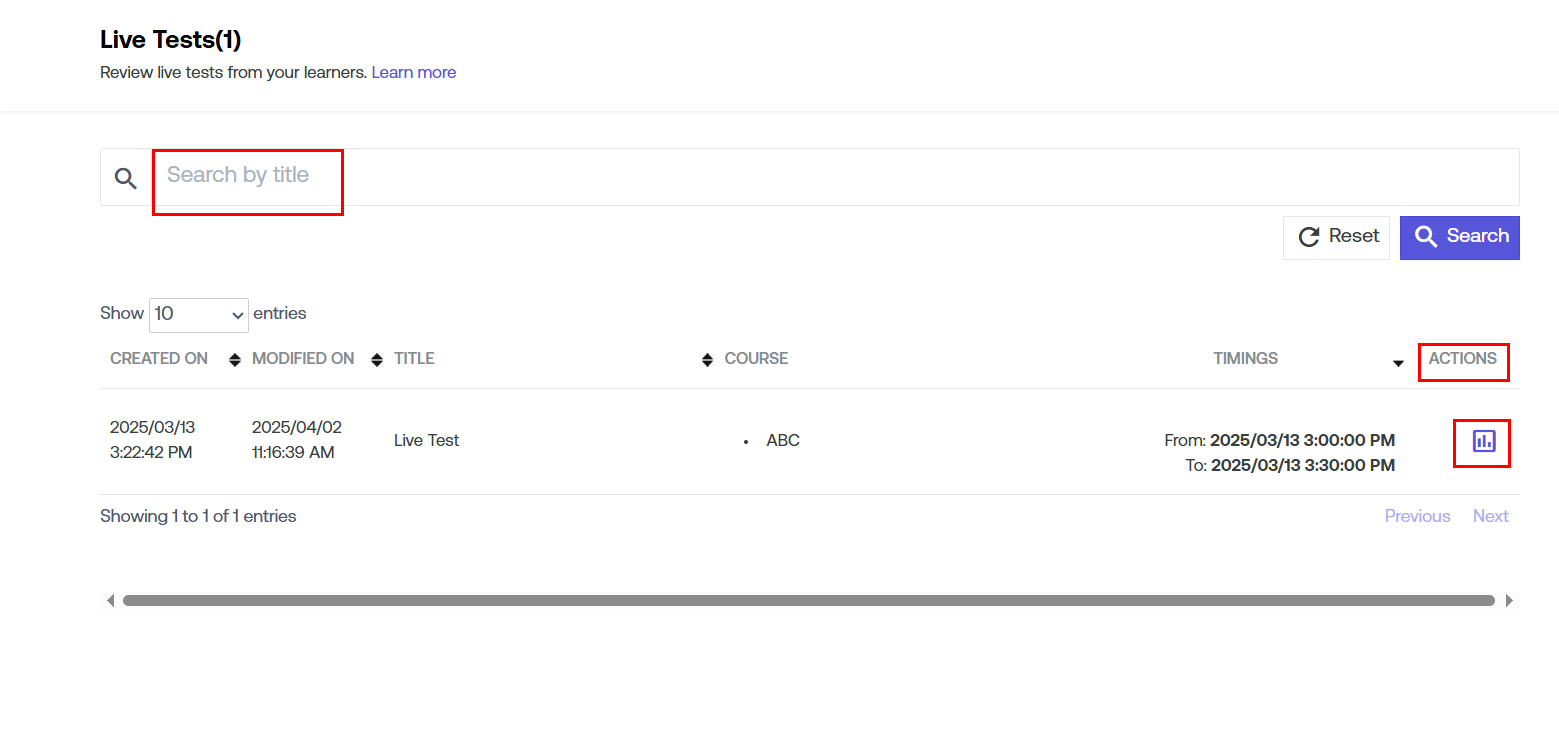Go to the Next page
The image size is (1559, 732).
pos(1490,516)
